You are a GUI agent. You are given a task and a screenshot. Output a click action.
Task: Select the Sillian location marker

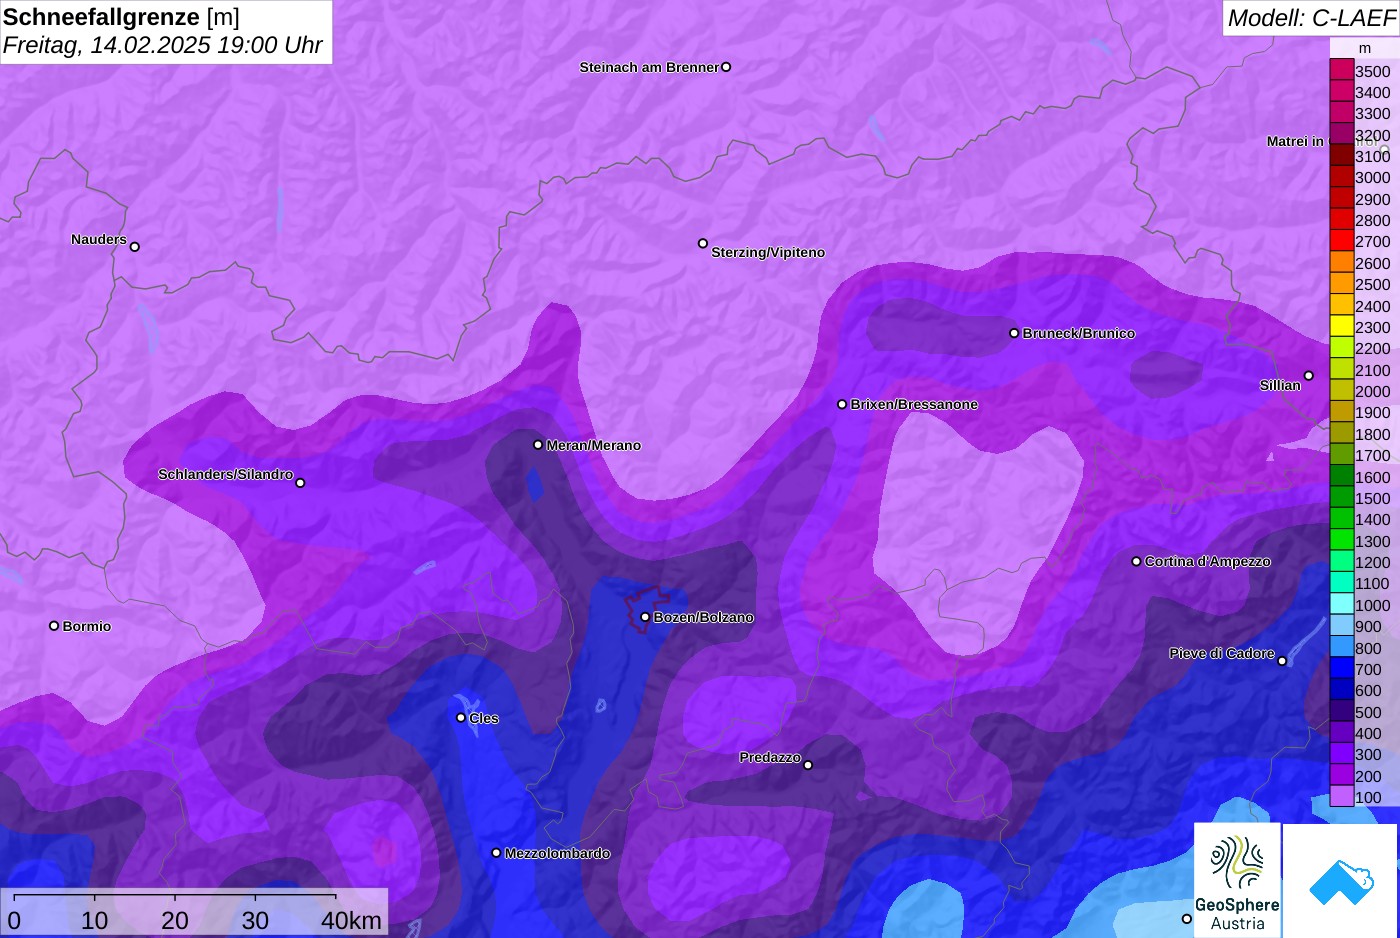(x=1308, y=376)
